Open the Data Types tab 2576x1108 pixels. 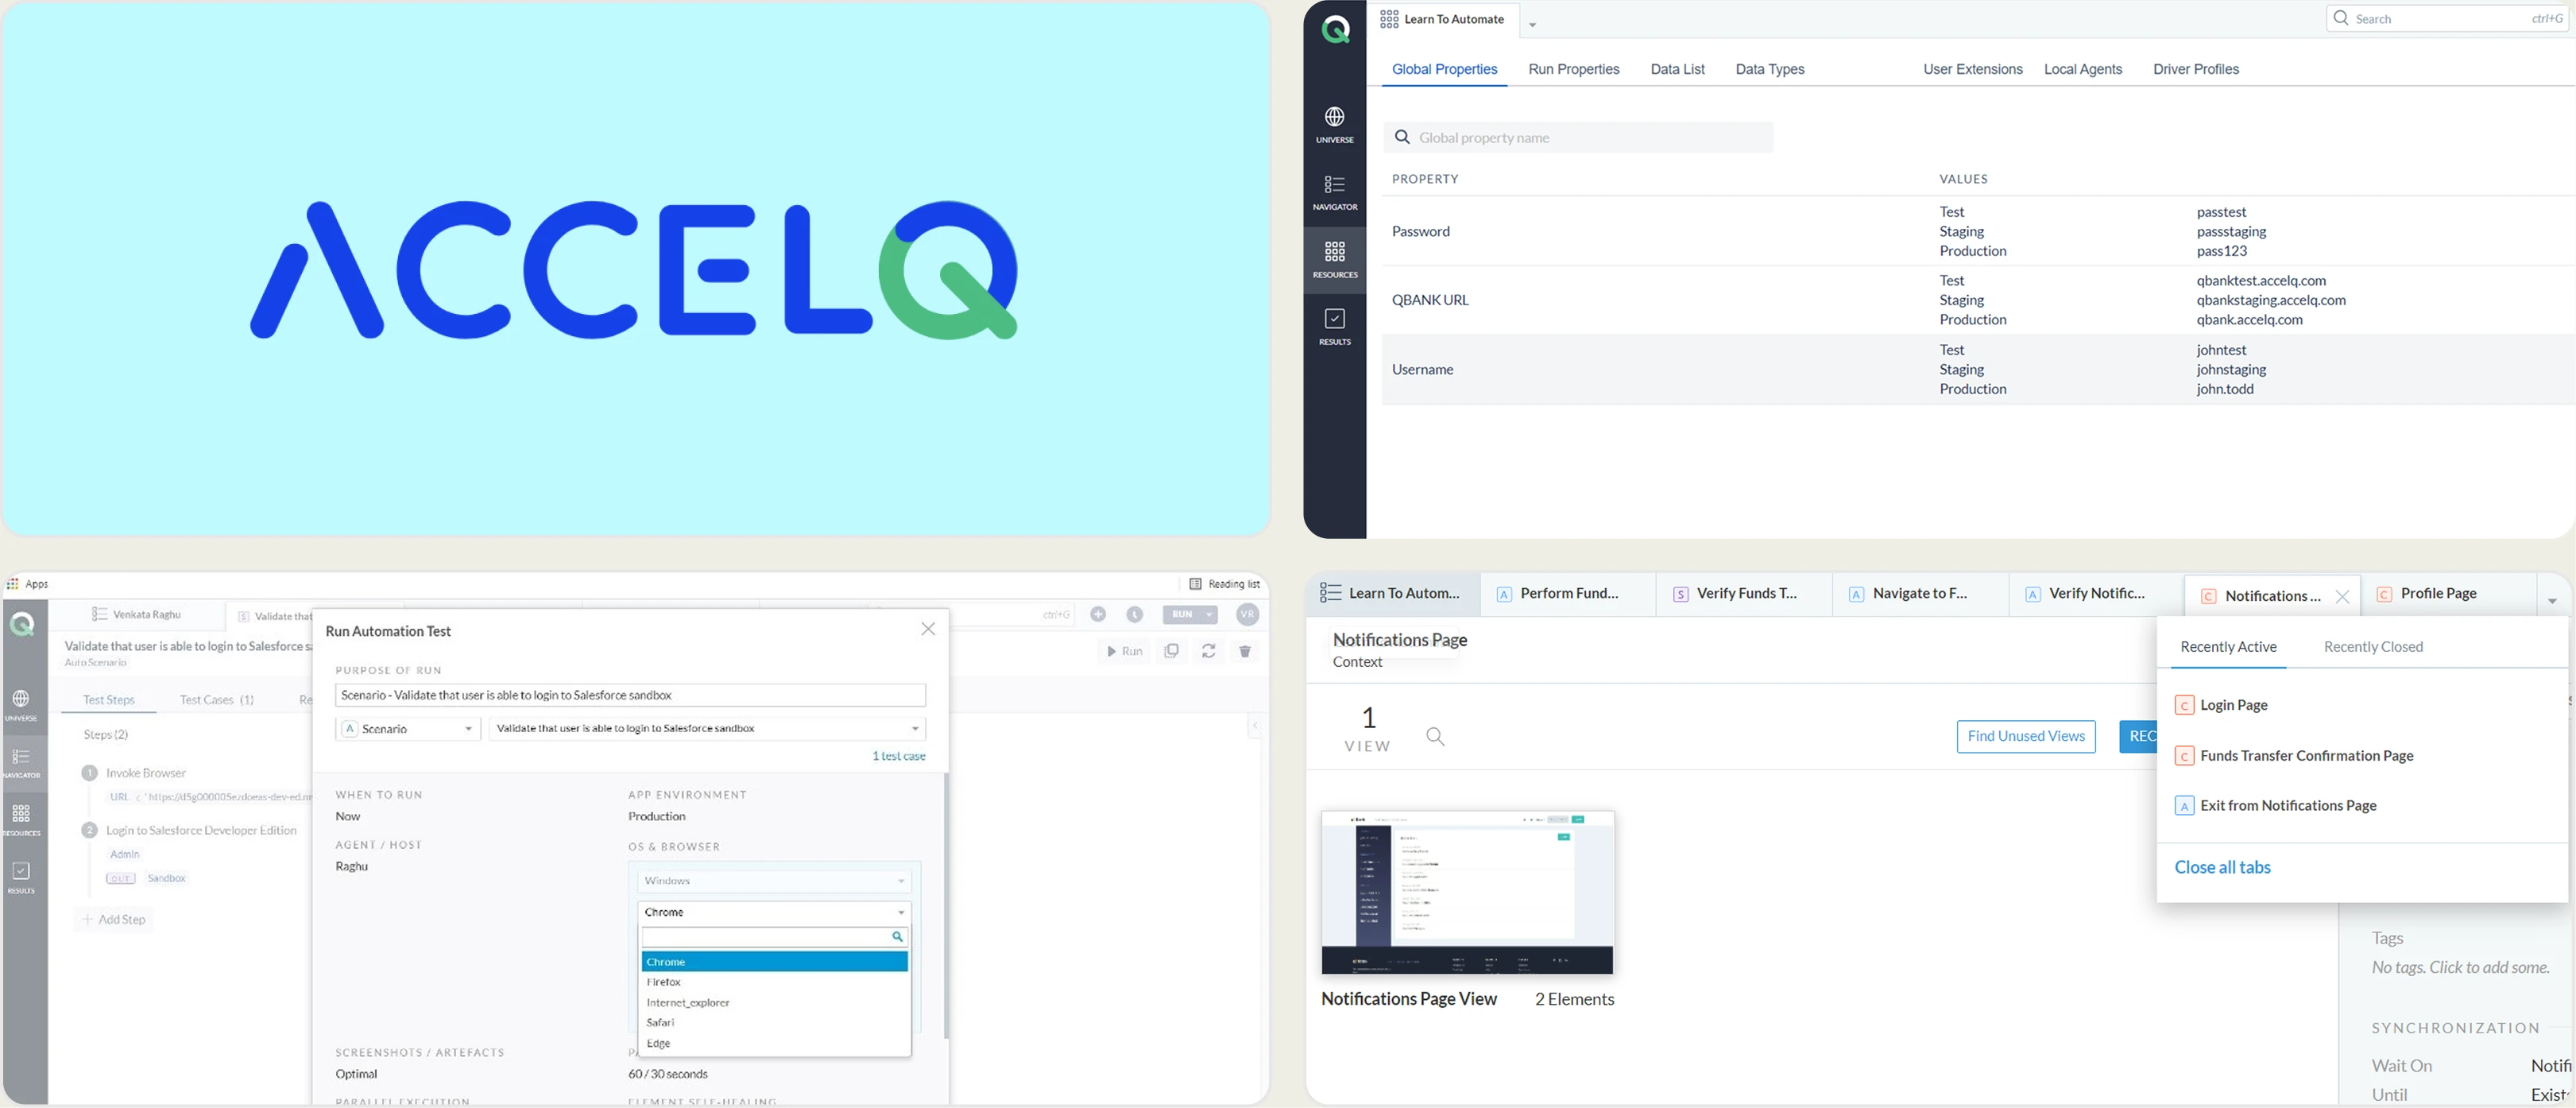[1769, 69]
